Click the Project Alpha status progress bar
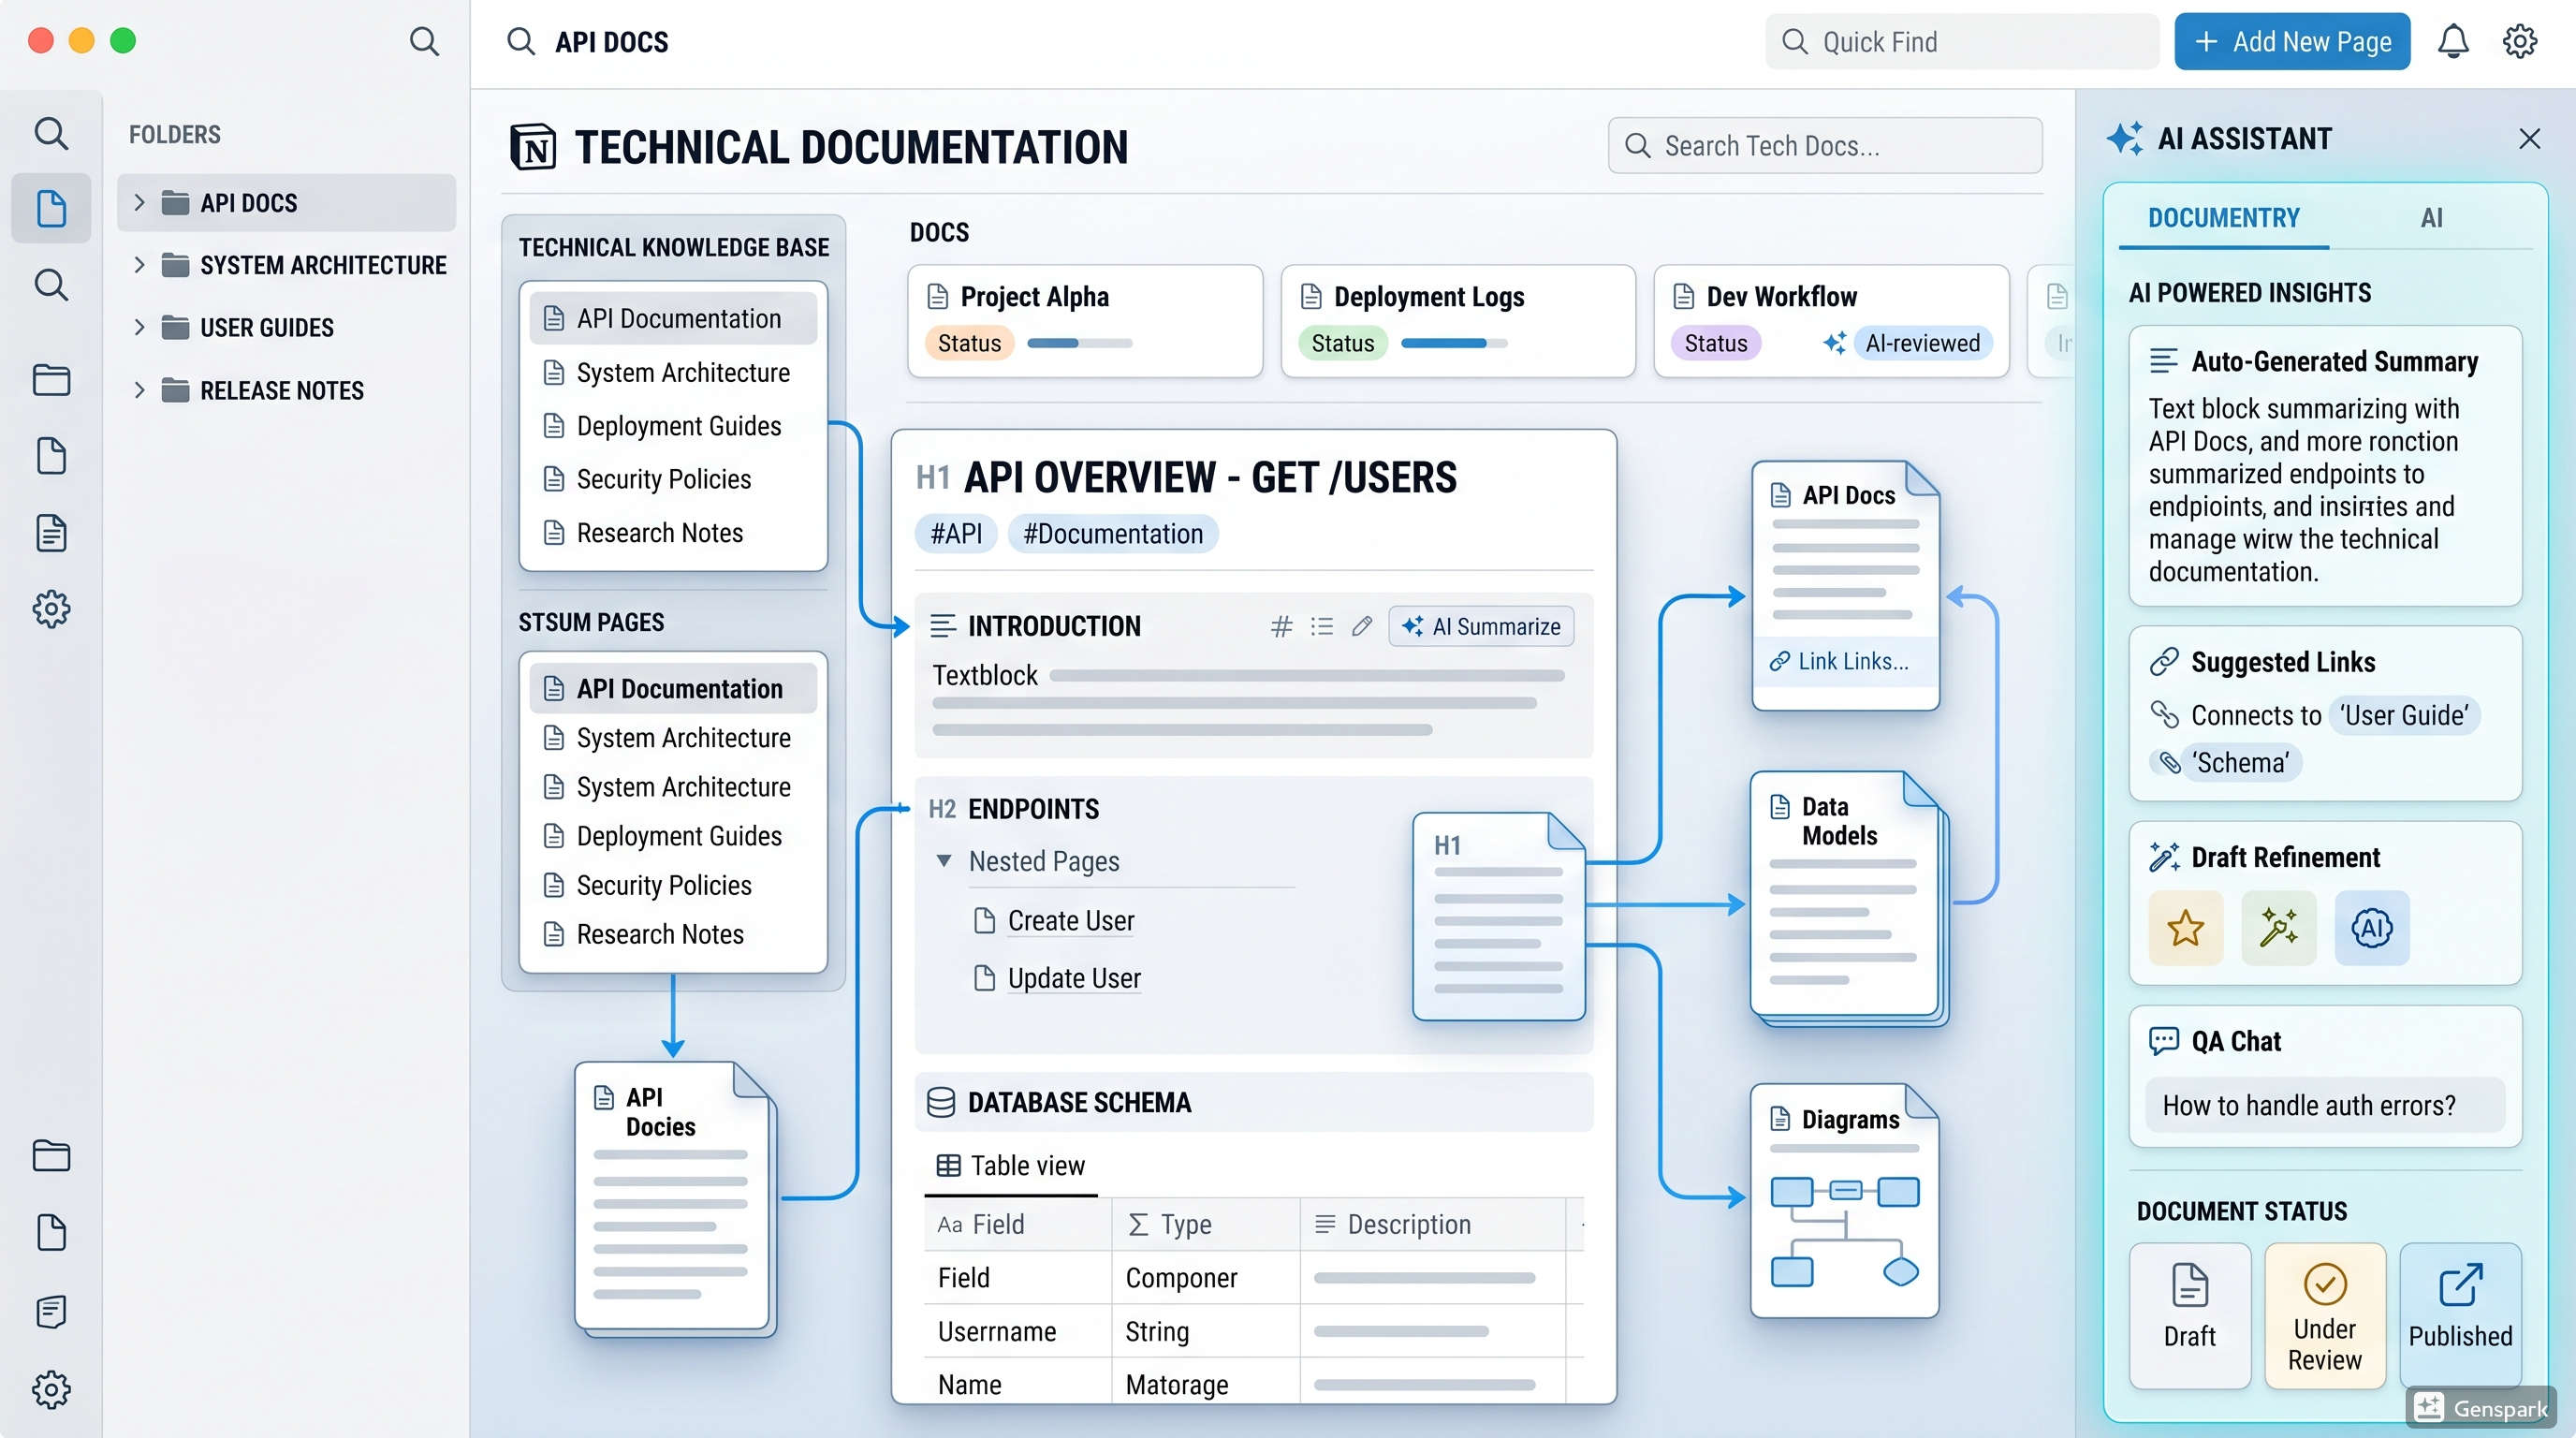The image size is (2576, 1438). point(1080,343)
